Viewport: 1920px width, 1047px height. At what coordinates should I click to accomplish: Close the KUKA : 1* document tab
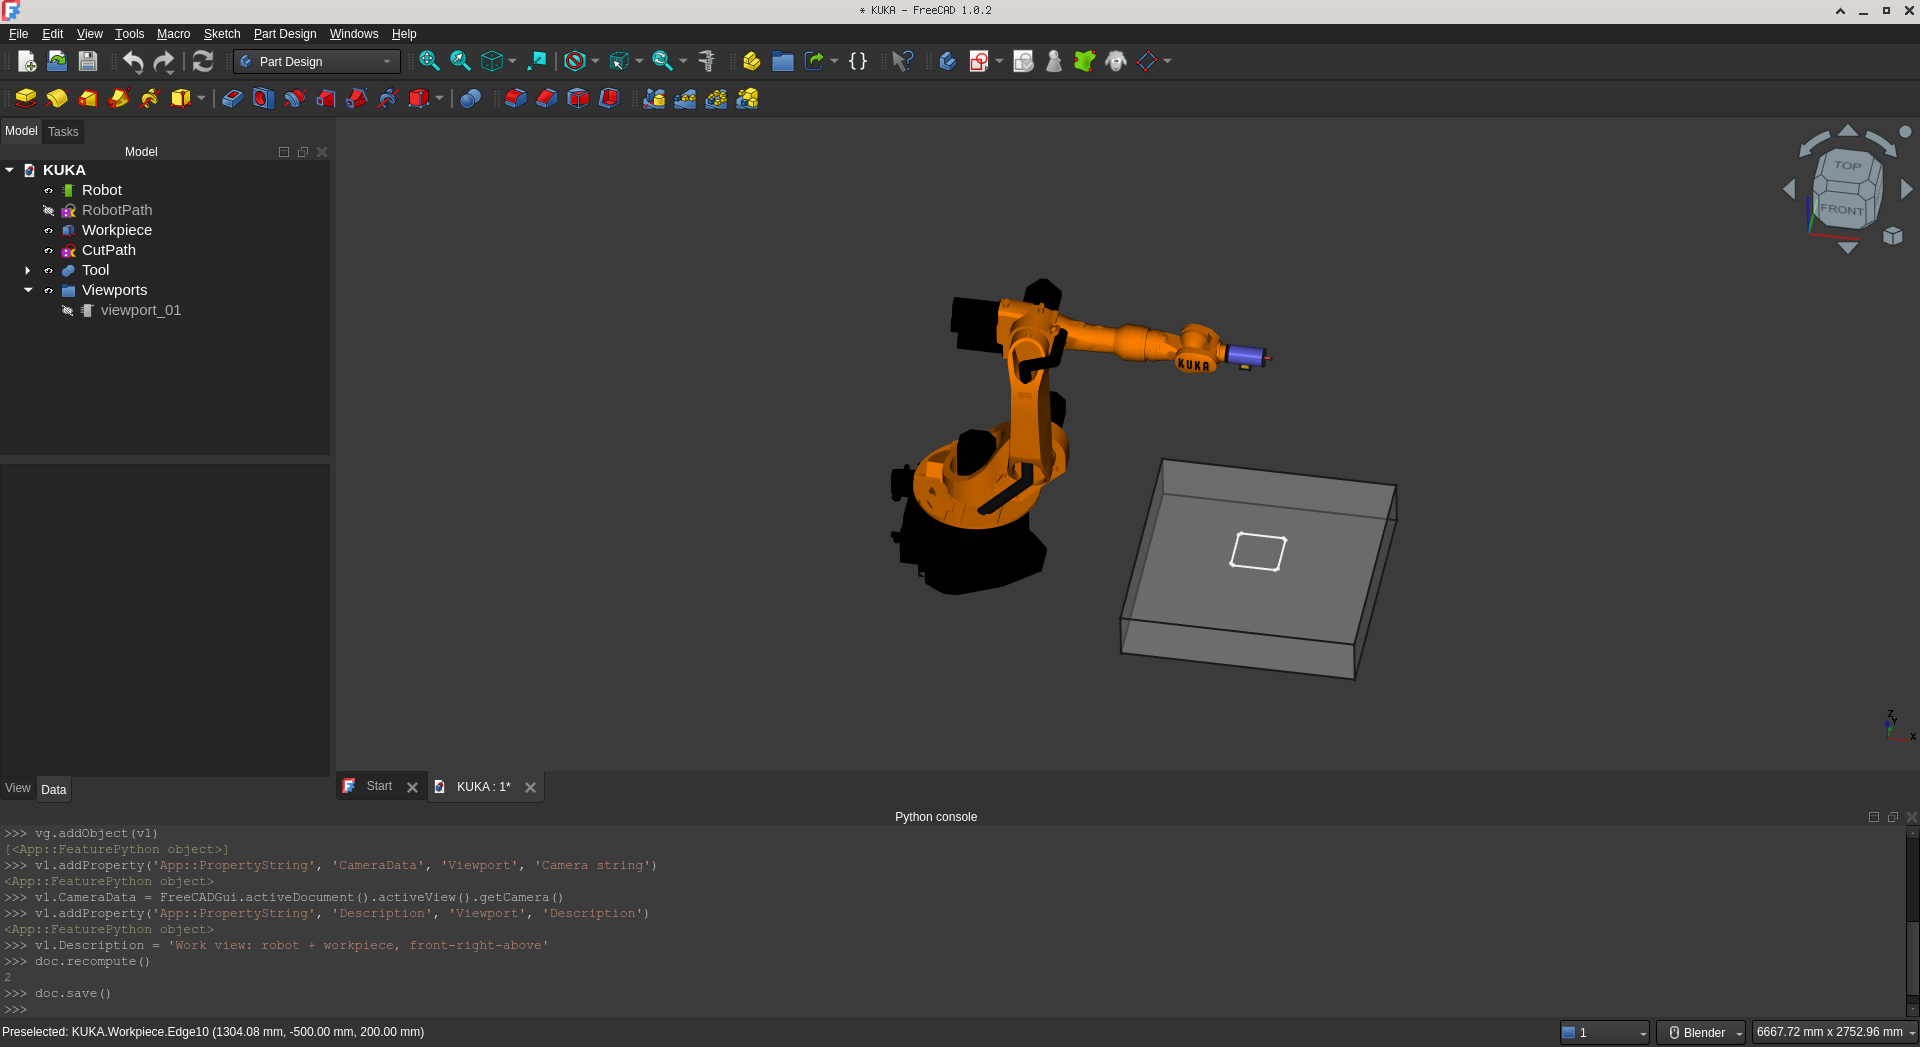tap(530, 787)
